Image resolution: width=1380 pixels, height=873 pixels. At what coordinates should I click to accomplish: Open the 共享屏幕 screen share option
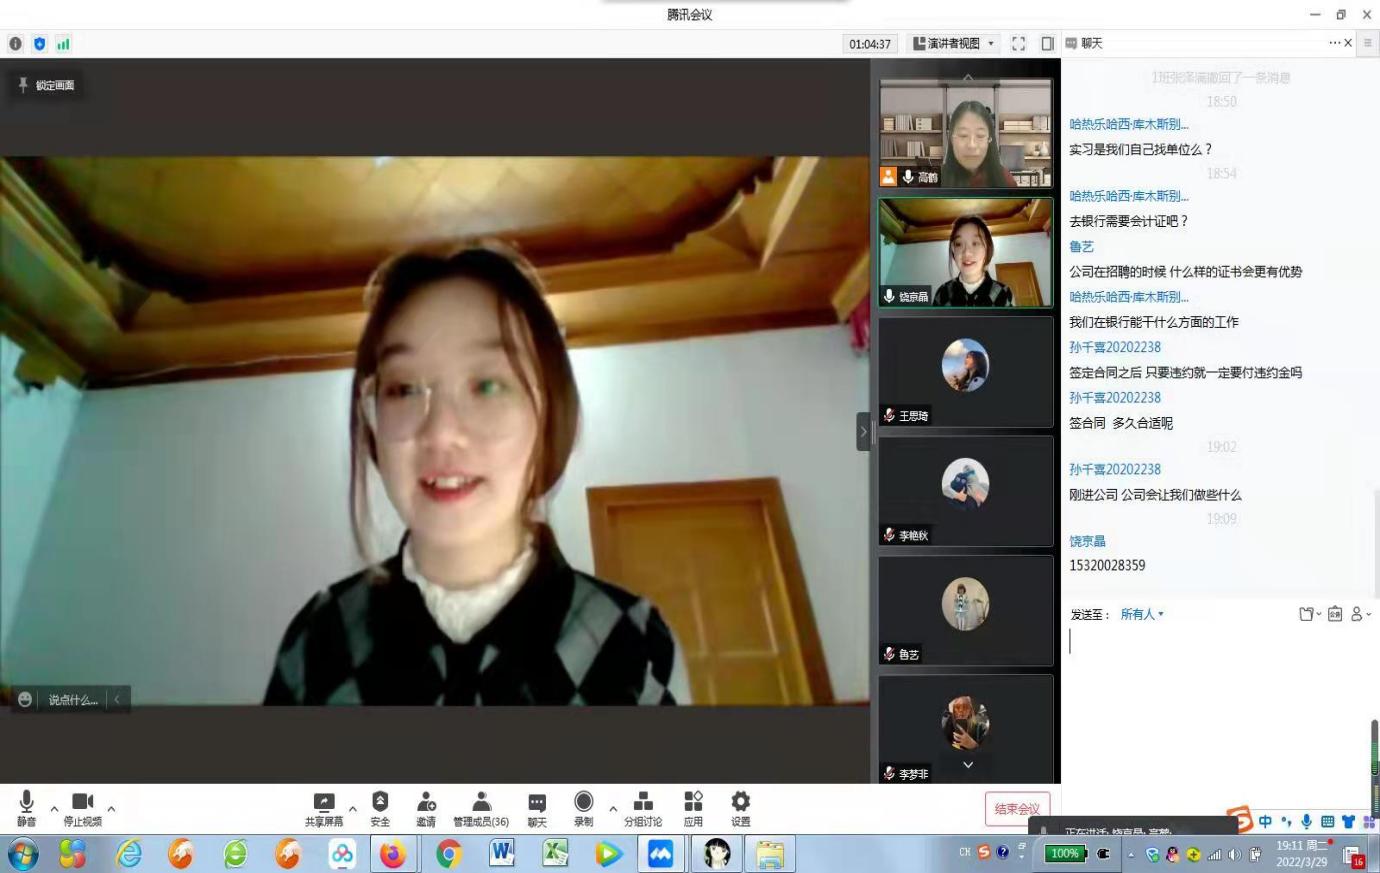(x=323, y=808)
